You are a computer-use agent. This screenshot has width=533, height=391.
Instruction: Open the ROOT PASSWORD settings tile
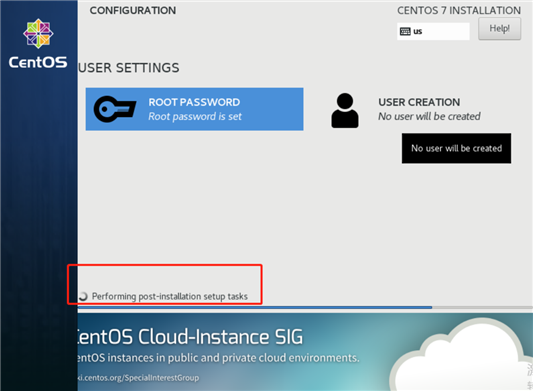[x=194, y=109]
